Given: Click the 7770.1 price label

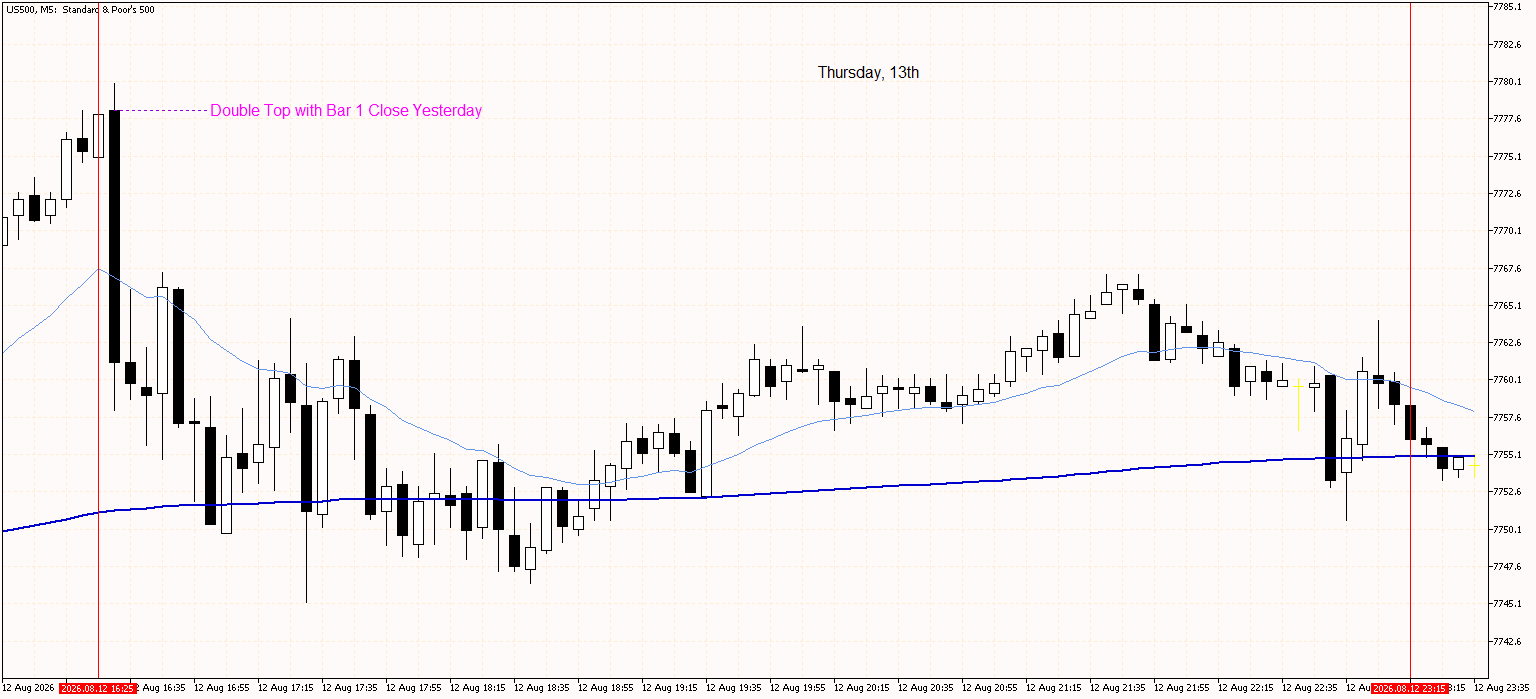Looking at the screenshot, I should tap(1506, 230).
